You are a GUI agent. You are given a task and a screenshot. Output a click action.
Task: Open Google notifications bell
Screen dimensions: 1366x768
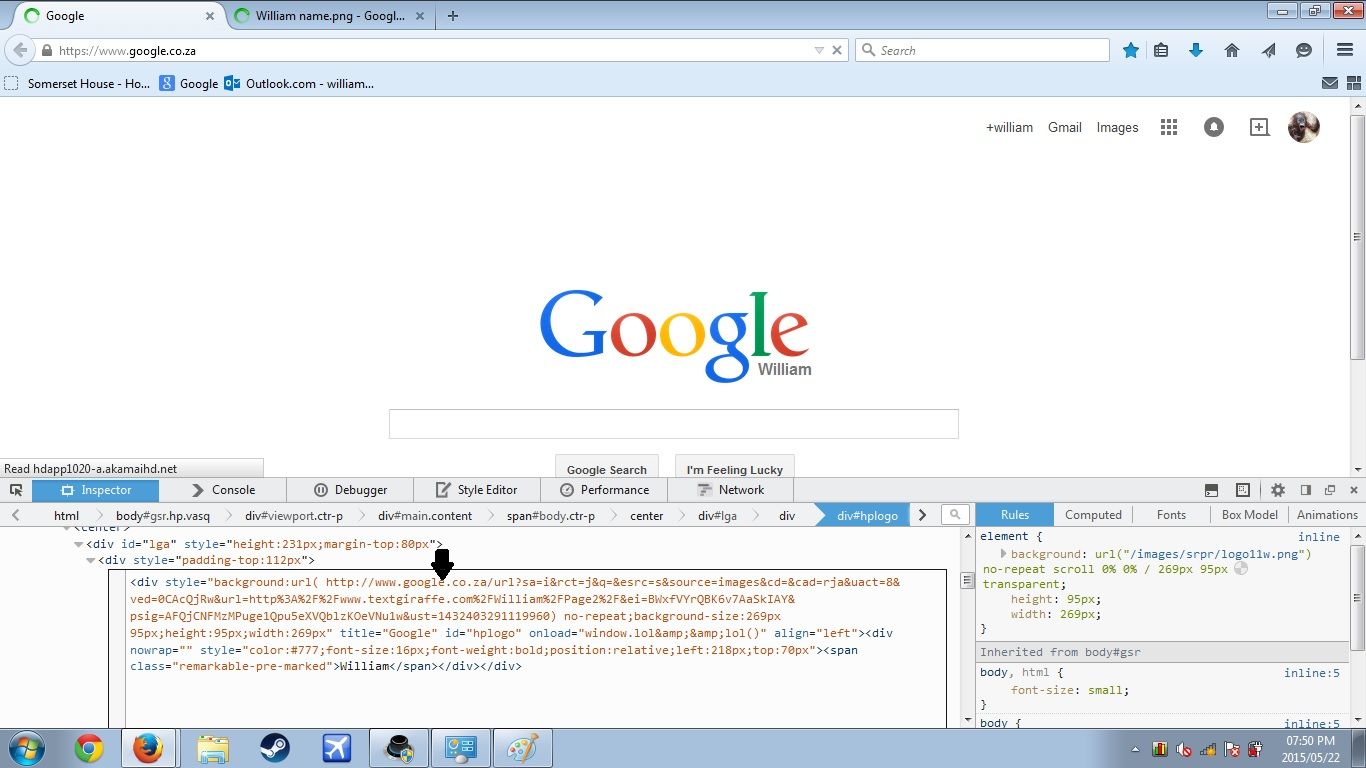pos(1214,127)
